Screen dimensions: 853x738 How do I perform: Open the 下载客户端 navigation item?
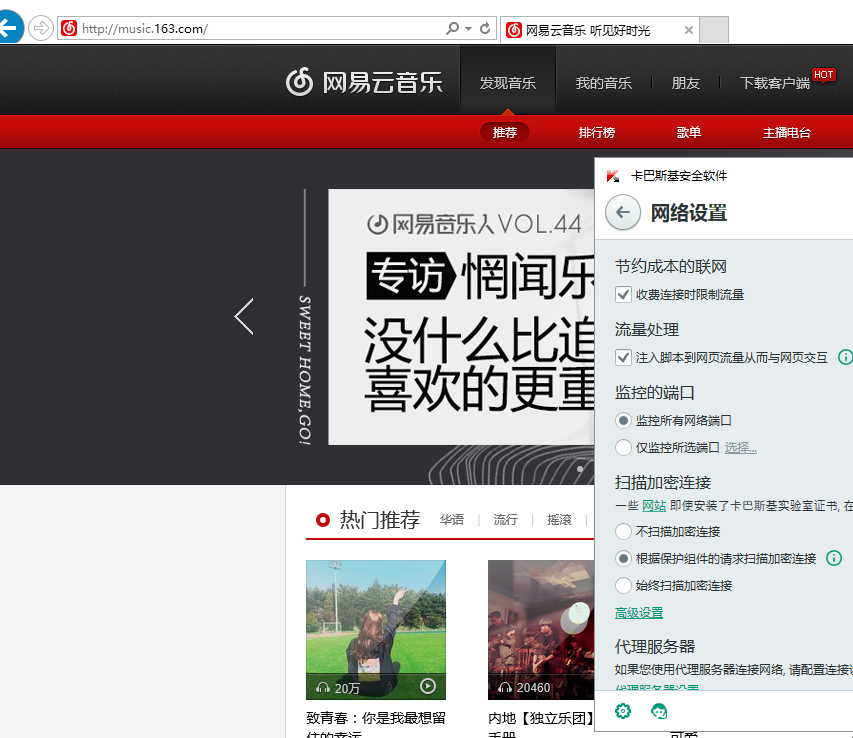point(775,83)
